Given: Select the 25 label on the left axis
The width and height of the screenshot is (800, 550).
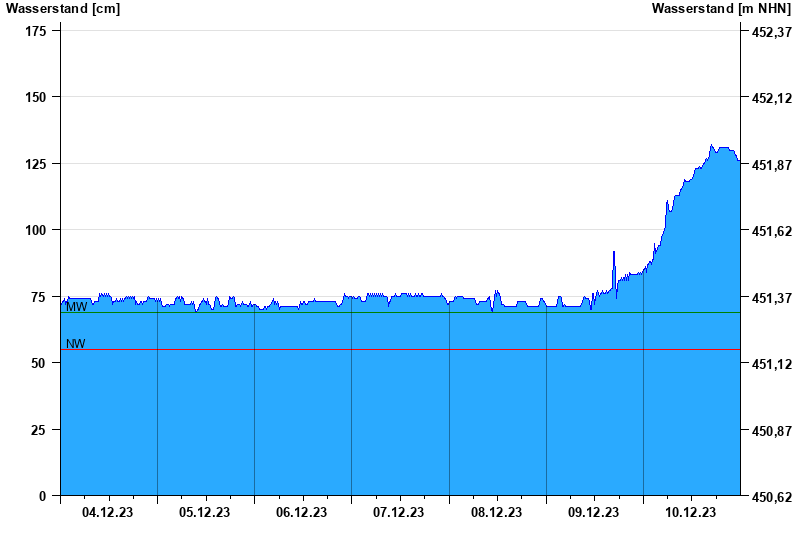Looking at the screenshot, I should pos(39,430).
